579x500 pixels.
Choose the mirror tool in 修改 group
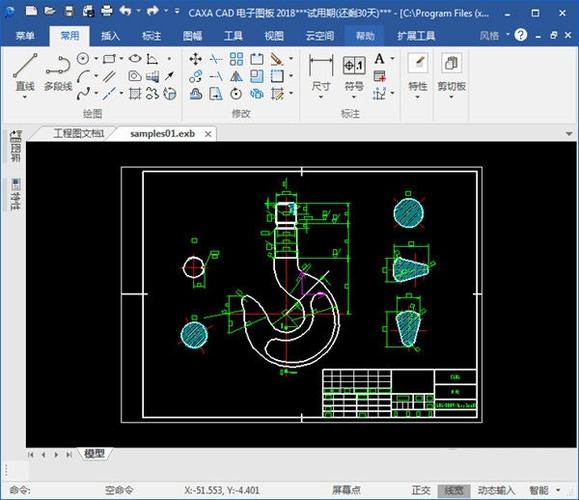point(236,76)
